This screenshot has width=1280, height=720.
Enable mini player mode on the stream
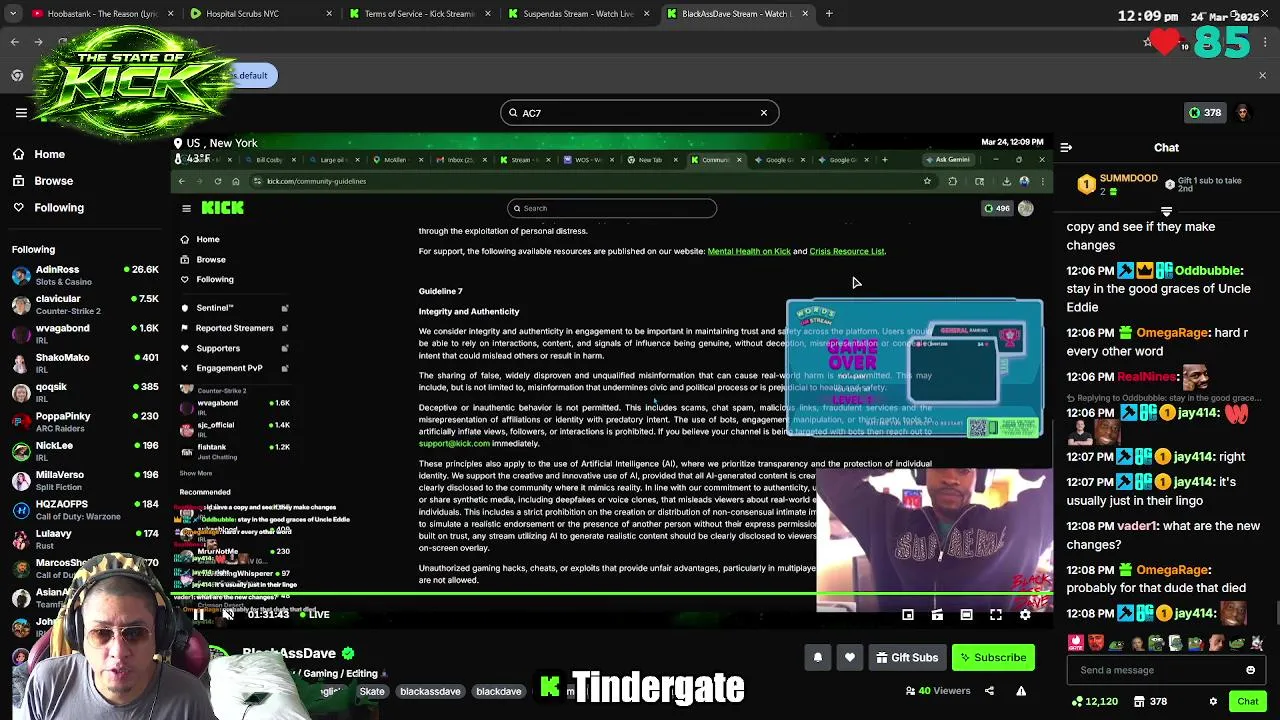(x=908, y=615)
